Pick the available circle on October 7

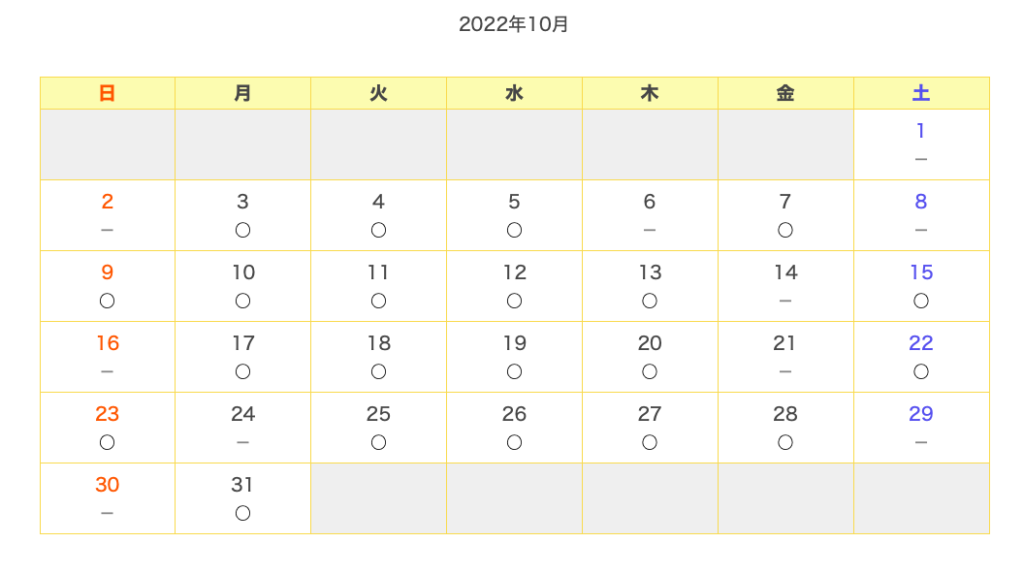pos(785,230)
